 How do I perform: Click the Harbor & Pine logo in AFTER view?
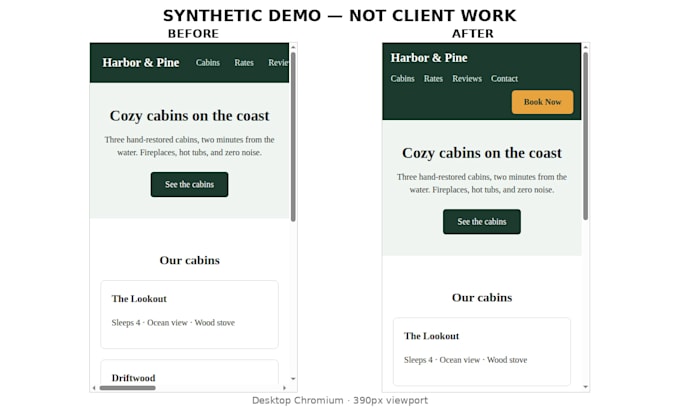(429, 58)
